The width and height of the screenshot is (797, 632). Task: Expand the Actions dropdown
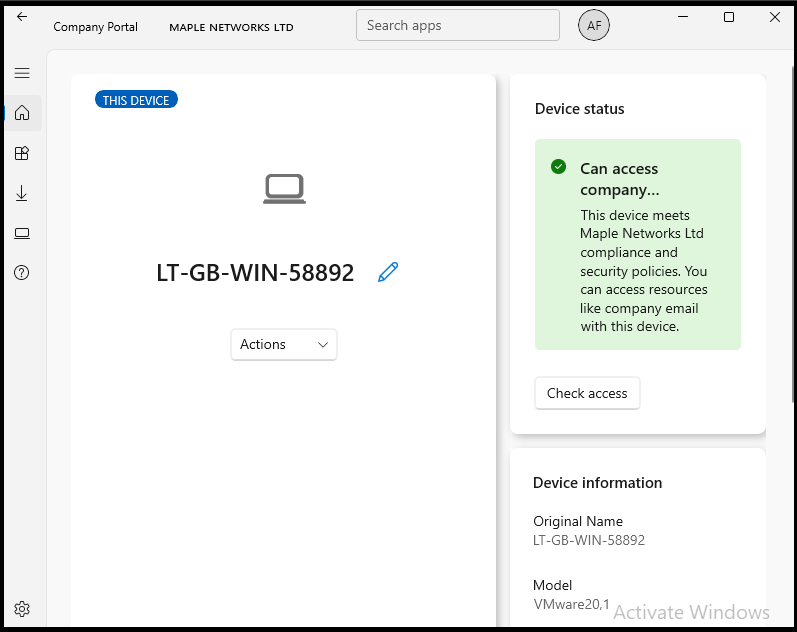tap(284, 344)
